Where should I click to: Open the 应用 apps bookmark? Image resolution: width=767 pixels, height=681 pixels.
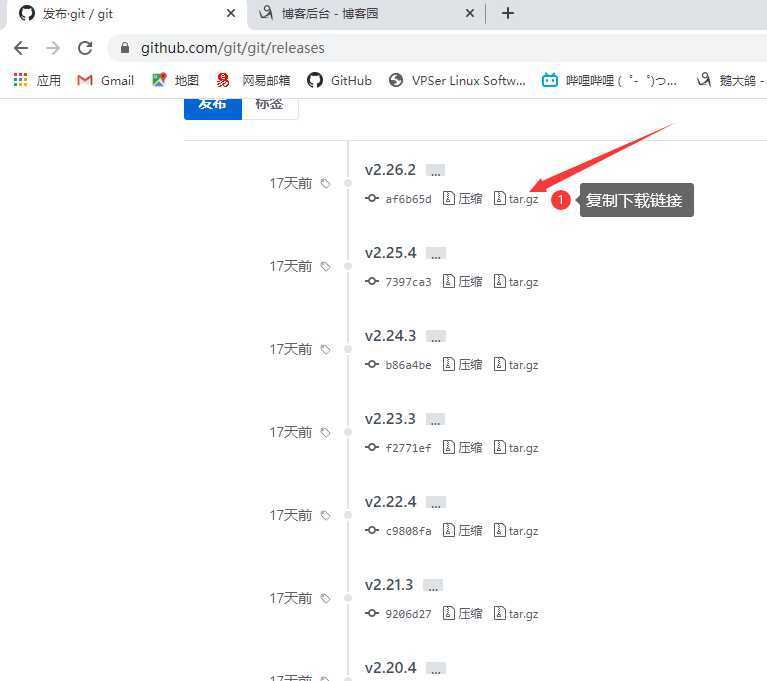(38, 80)
